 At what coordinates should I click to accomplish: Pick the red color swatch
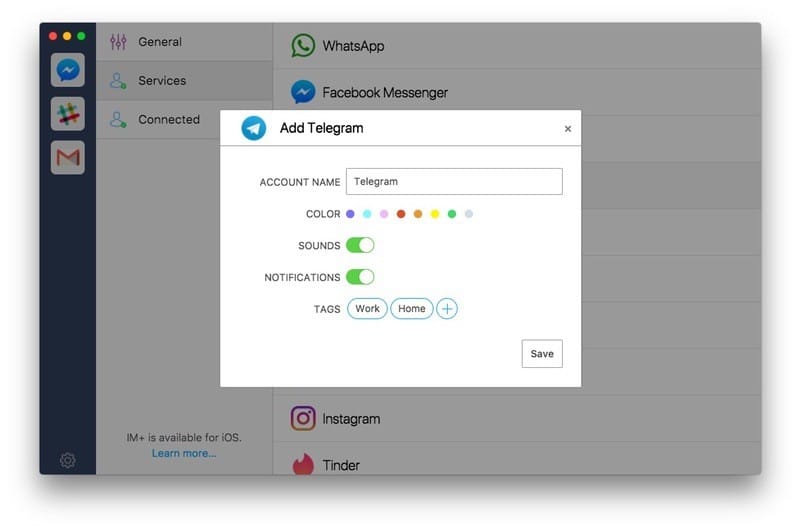tap(401, 214)
